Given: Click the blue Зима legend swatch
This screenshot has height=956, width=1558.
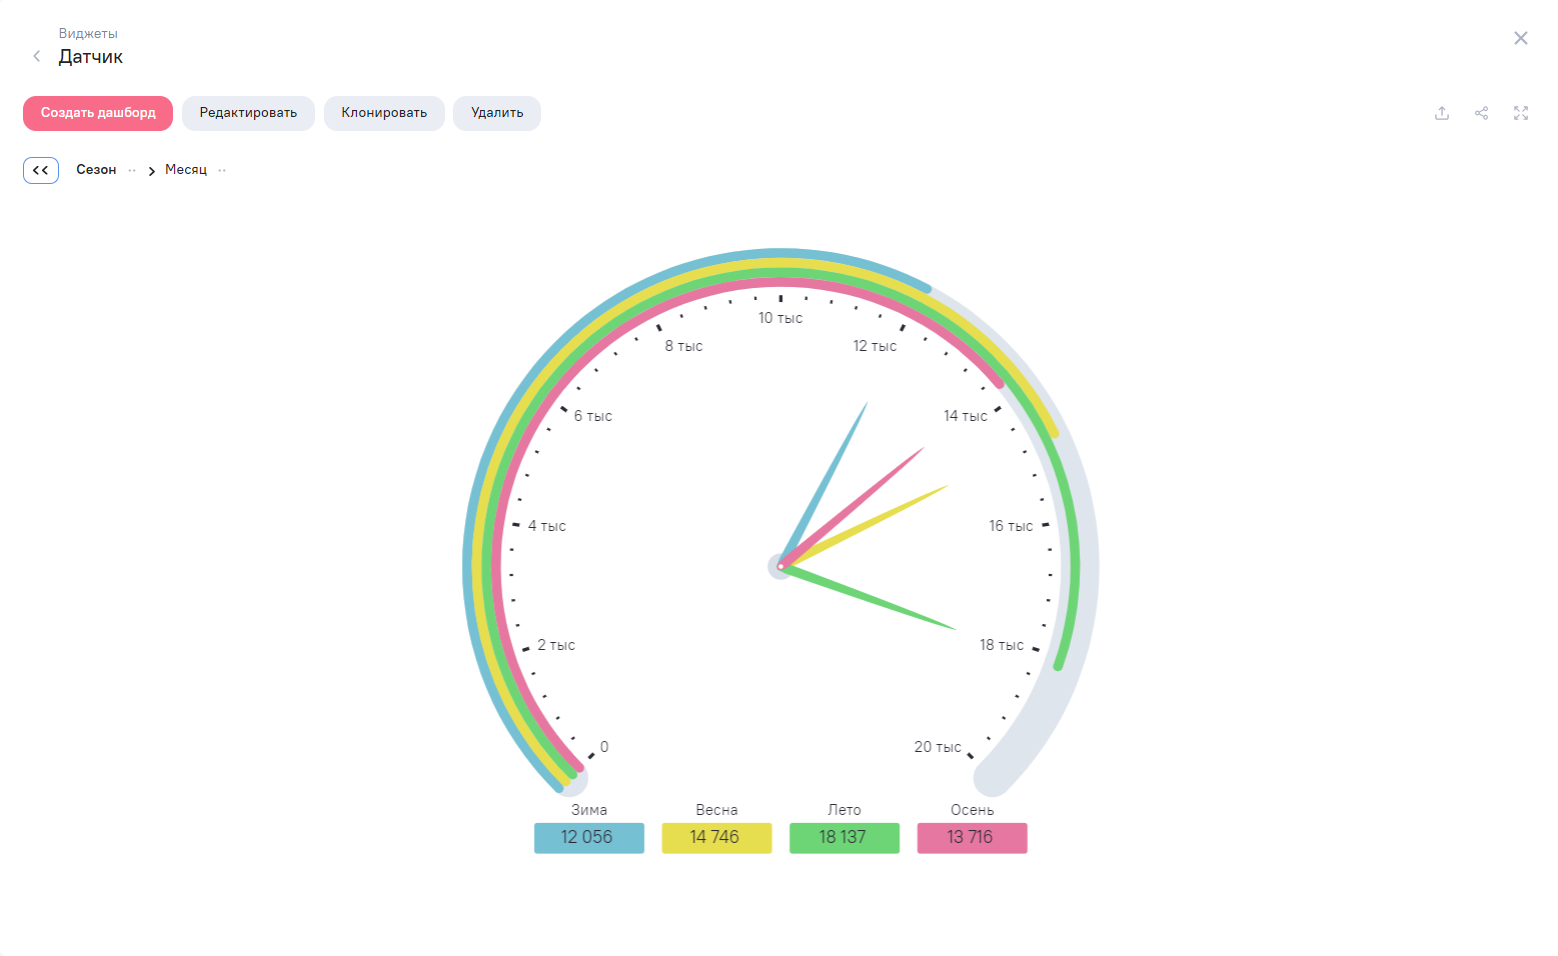Looking at the screenshot, I should [x=588, y=837].
